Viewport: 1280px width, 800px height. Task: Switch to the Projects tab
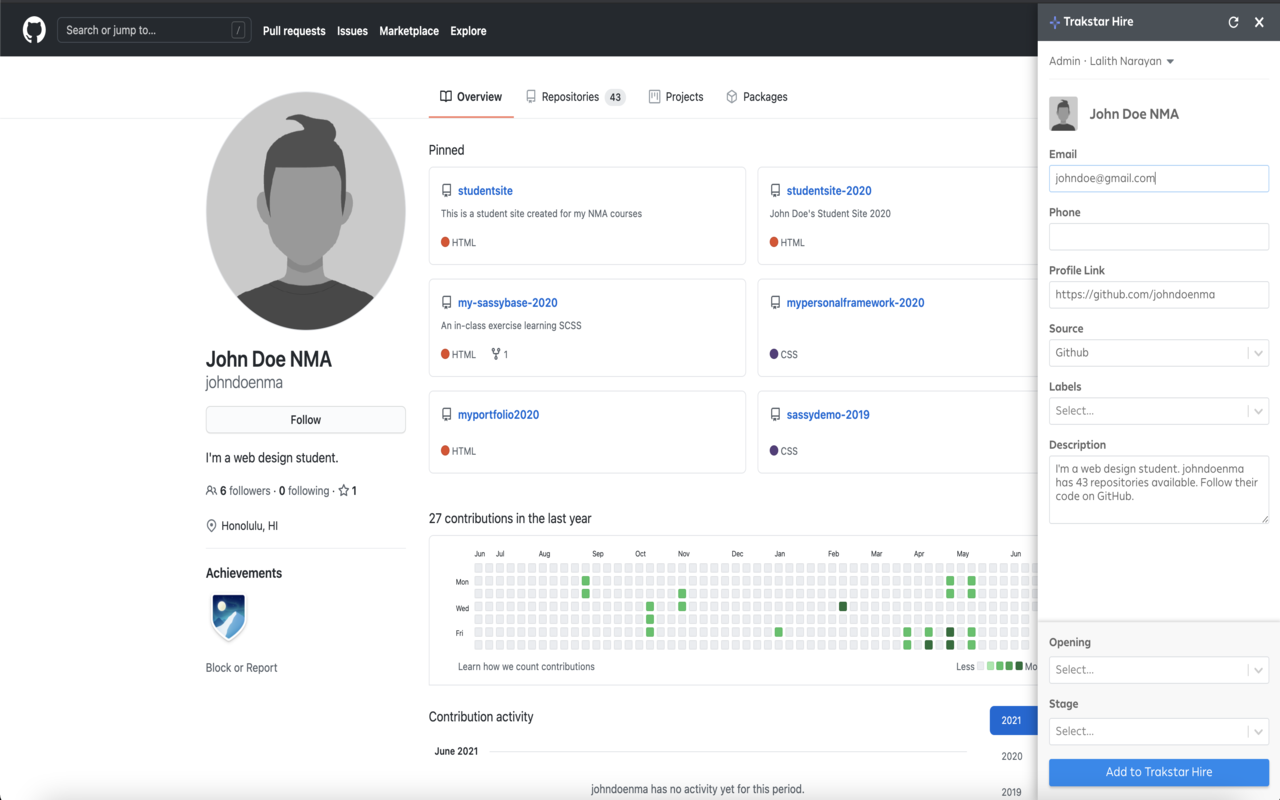(676, 97)
